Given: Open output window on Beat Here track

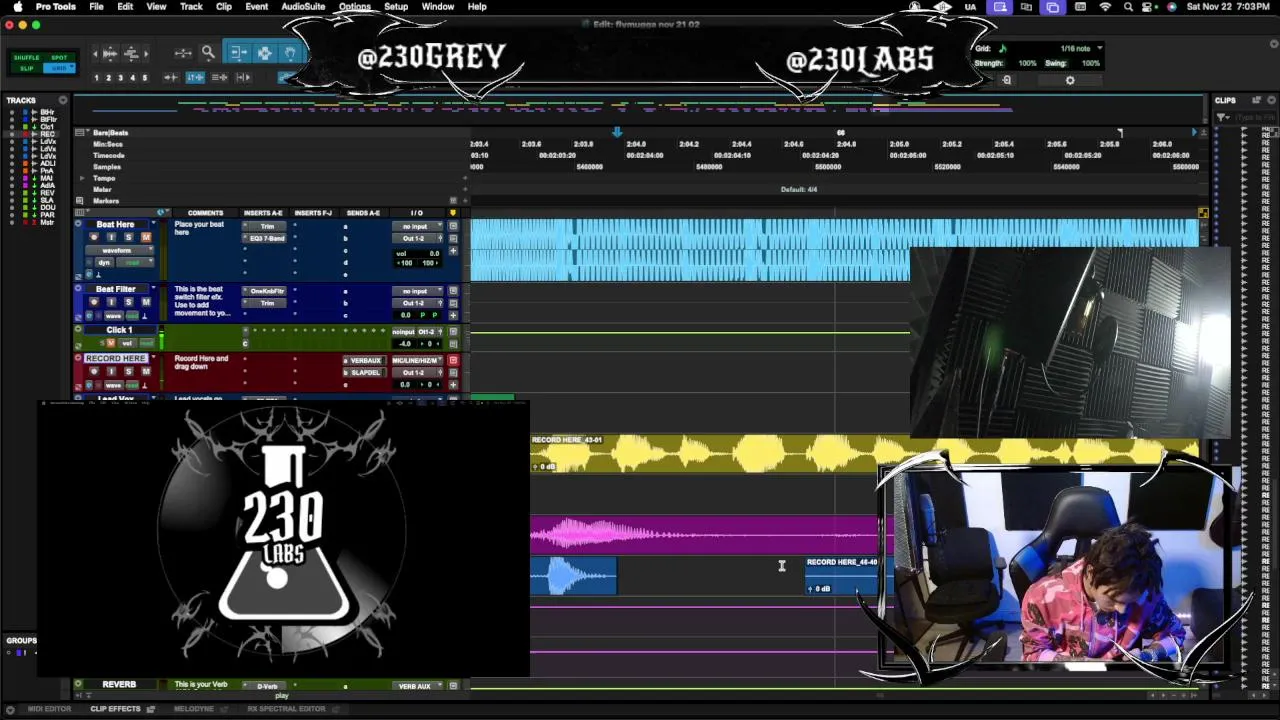Looking at the screenshot, I should point(441,238).
